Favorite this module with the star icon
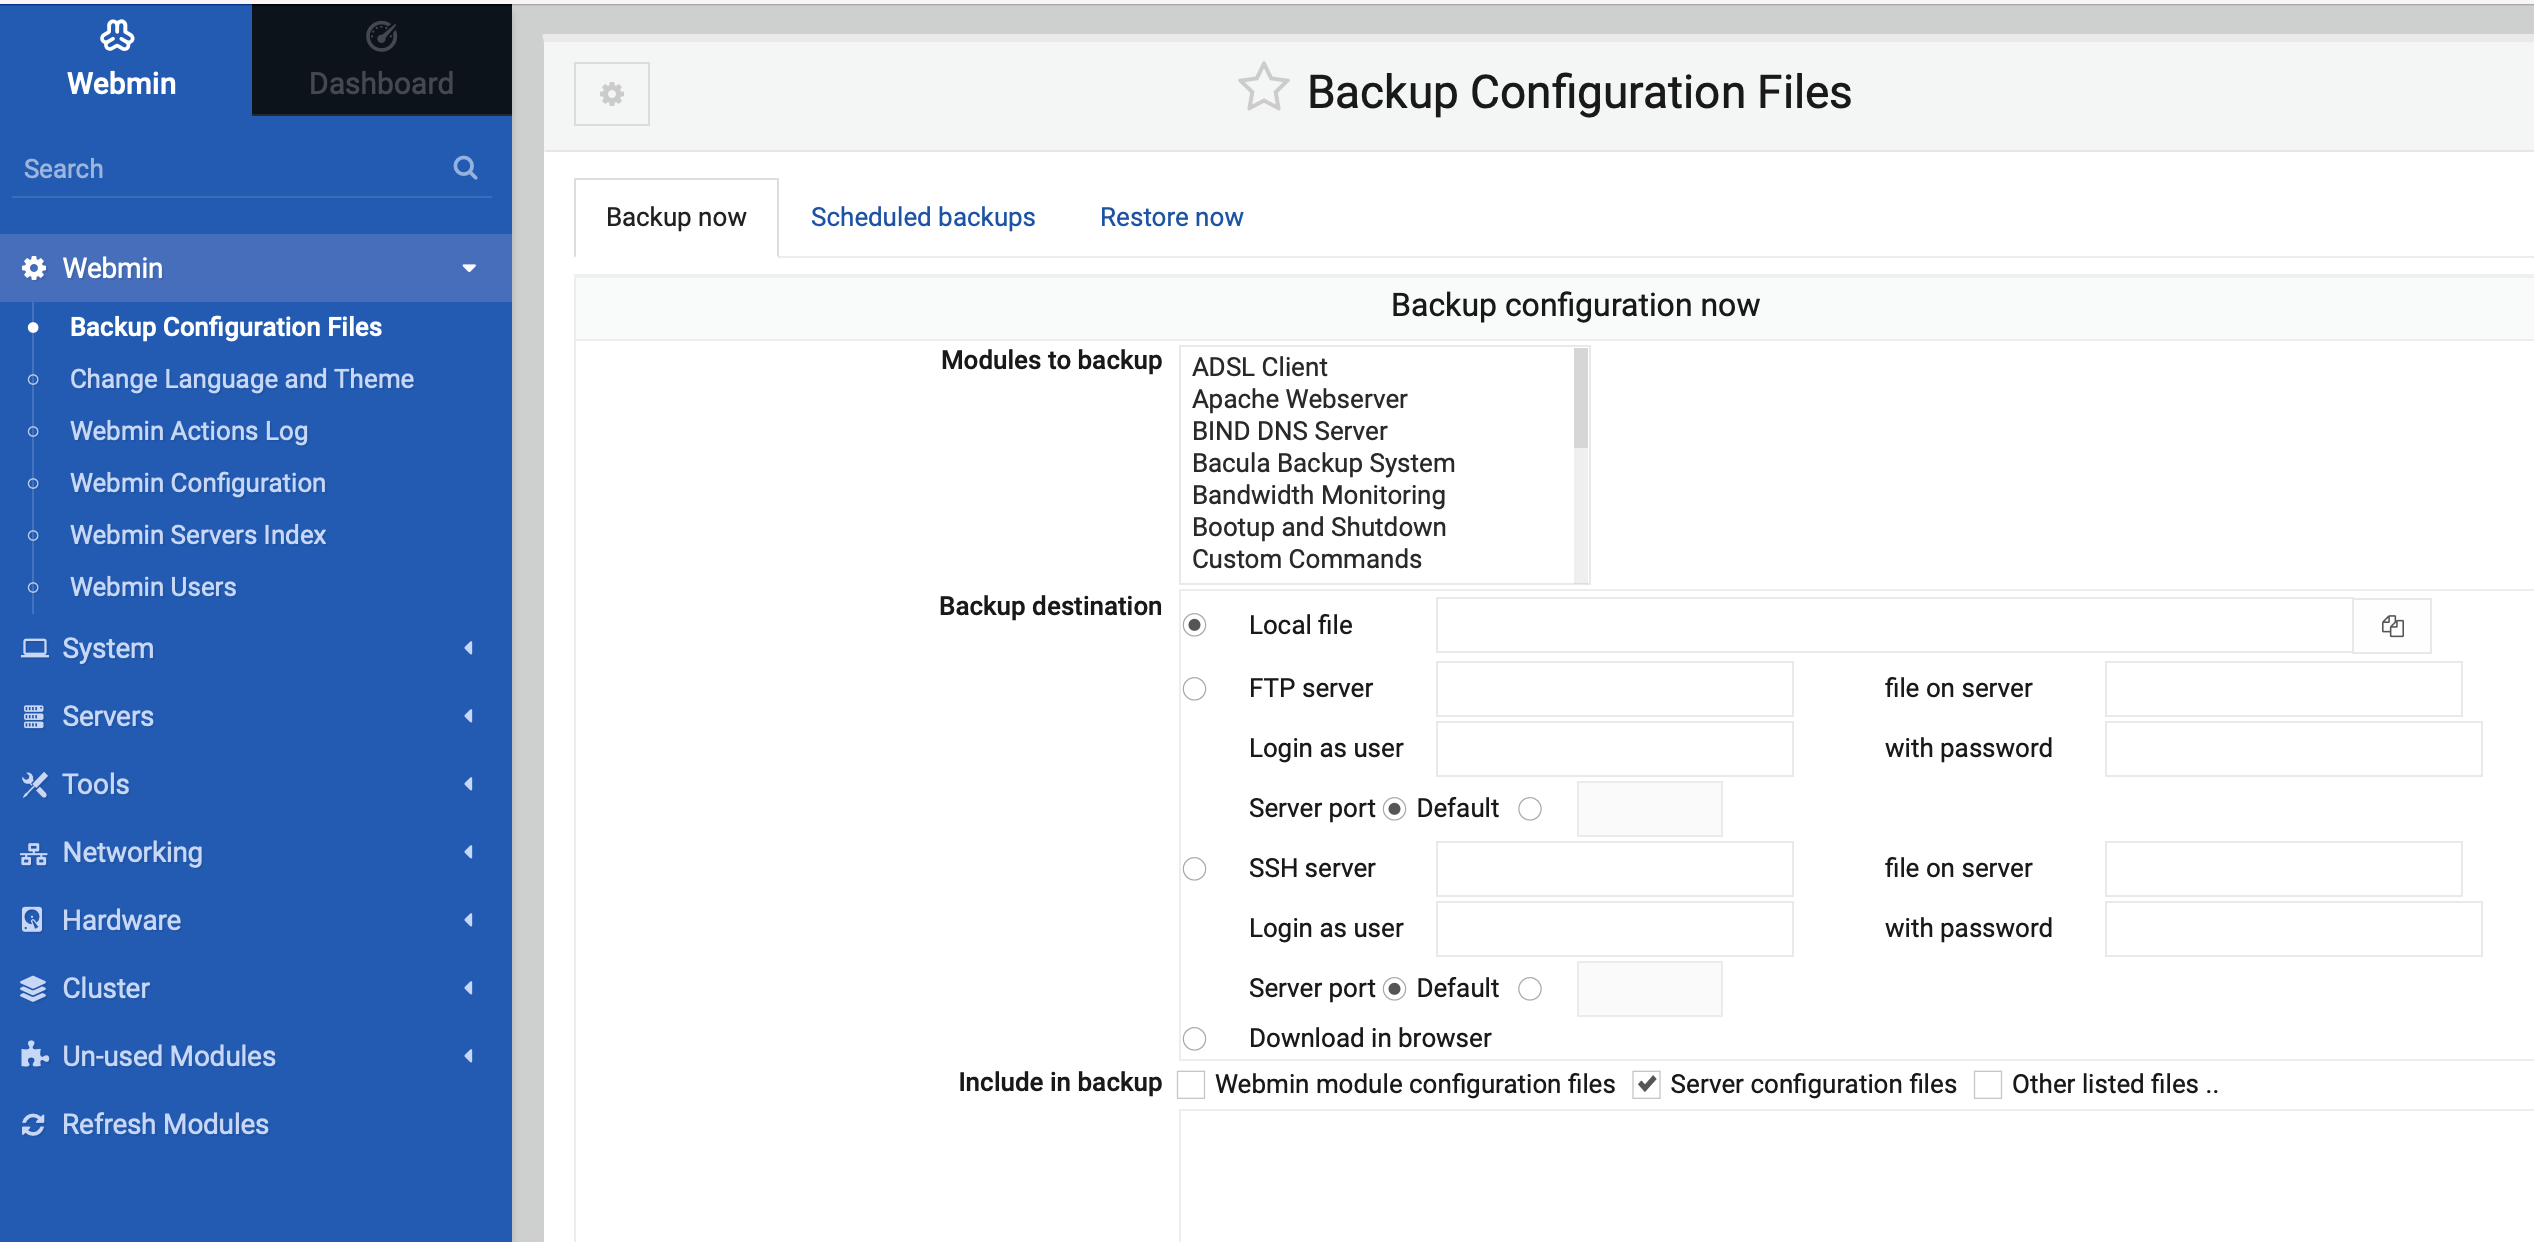The height and width of the screenshot is (1242, 2534). tap(1263, 88)
